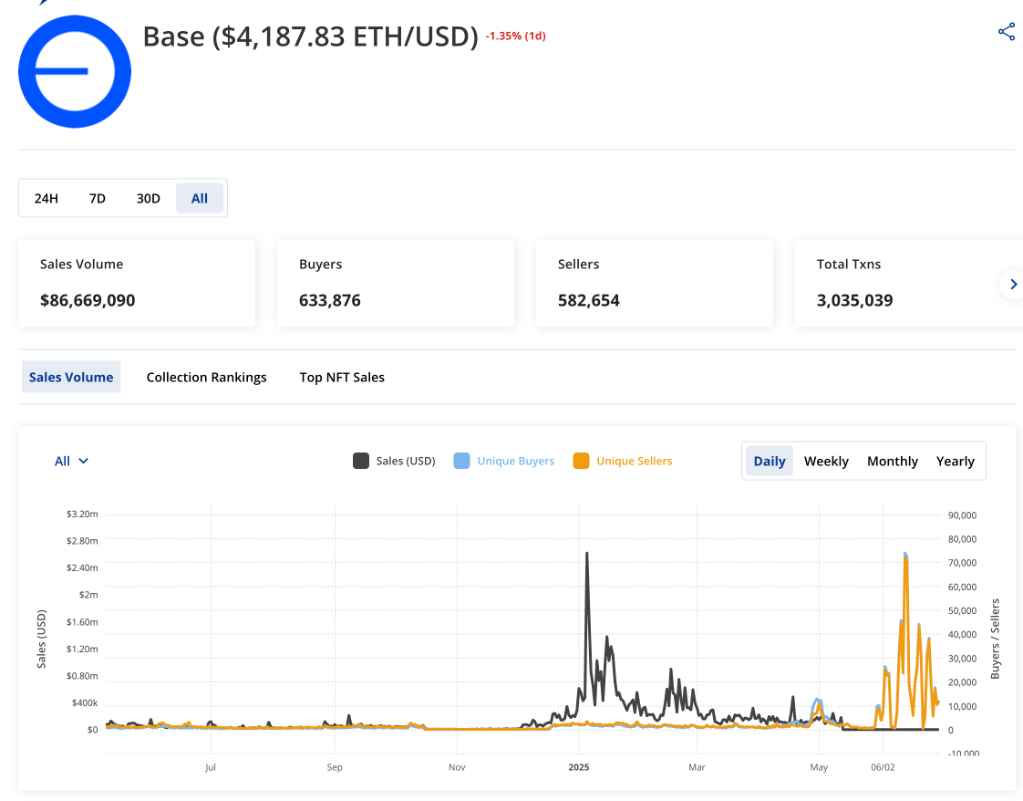Set chart interval to Yearly
Screen dimensions: 1023x801
(955, 461)
